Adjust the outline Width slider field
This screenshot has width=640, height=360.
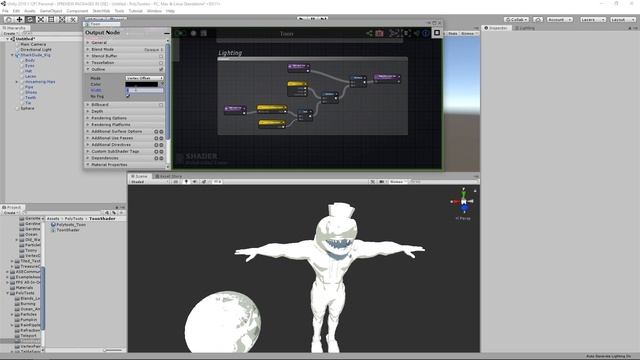144,90
